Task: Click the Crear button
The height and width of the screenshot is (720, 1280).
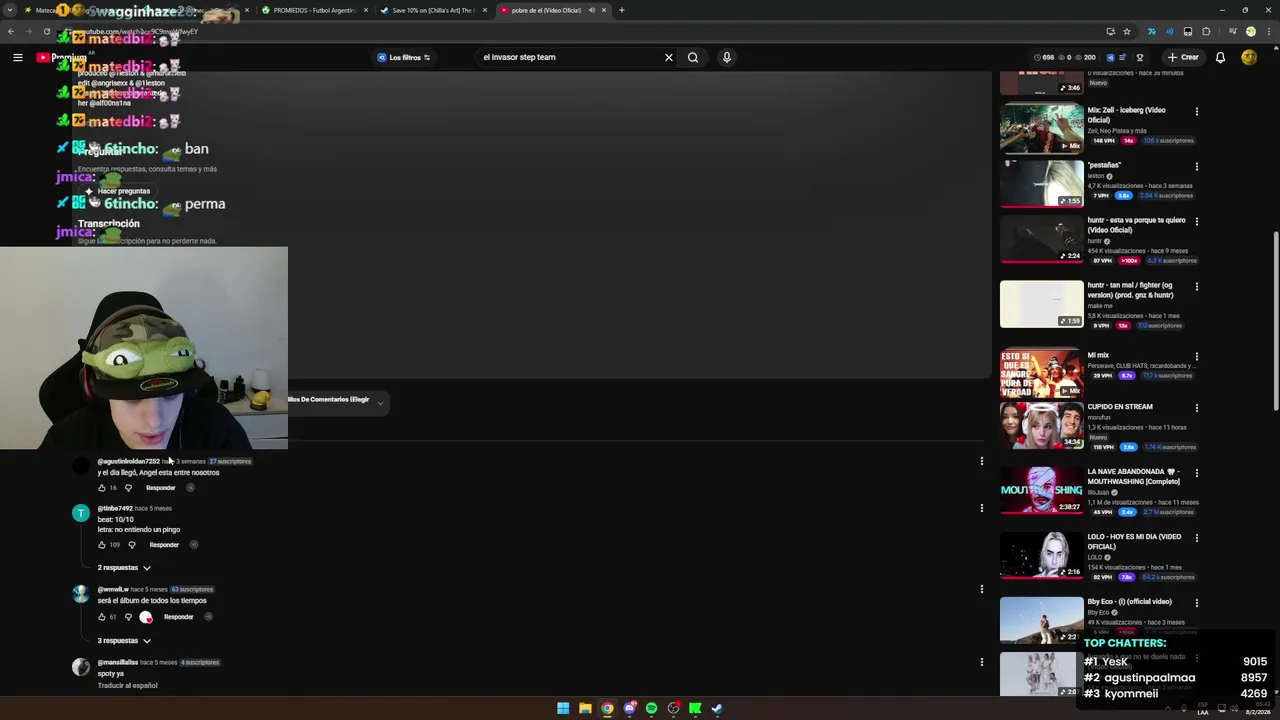Action: click(1183, 57)
